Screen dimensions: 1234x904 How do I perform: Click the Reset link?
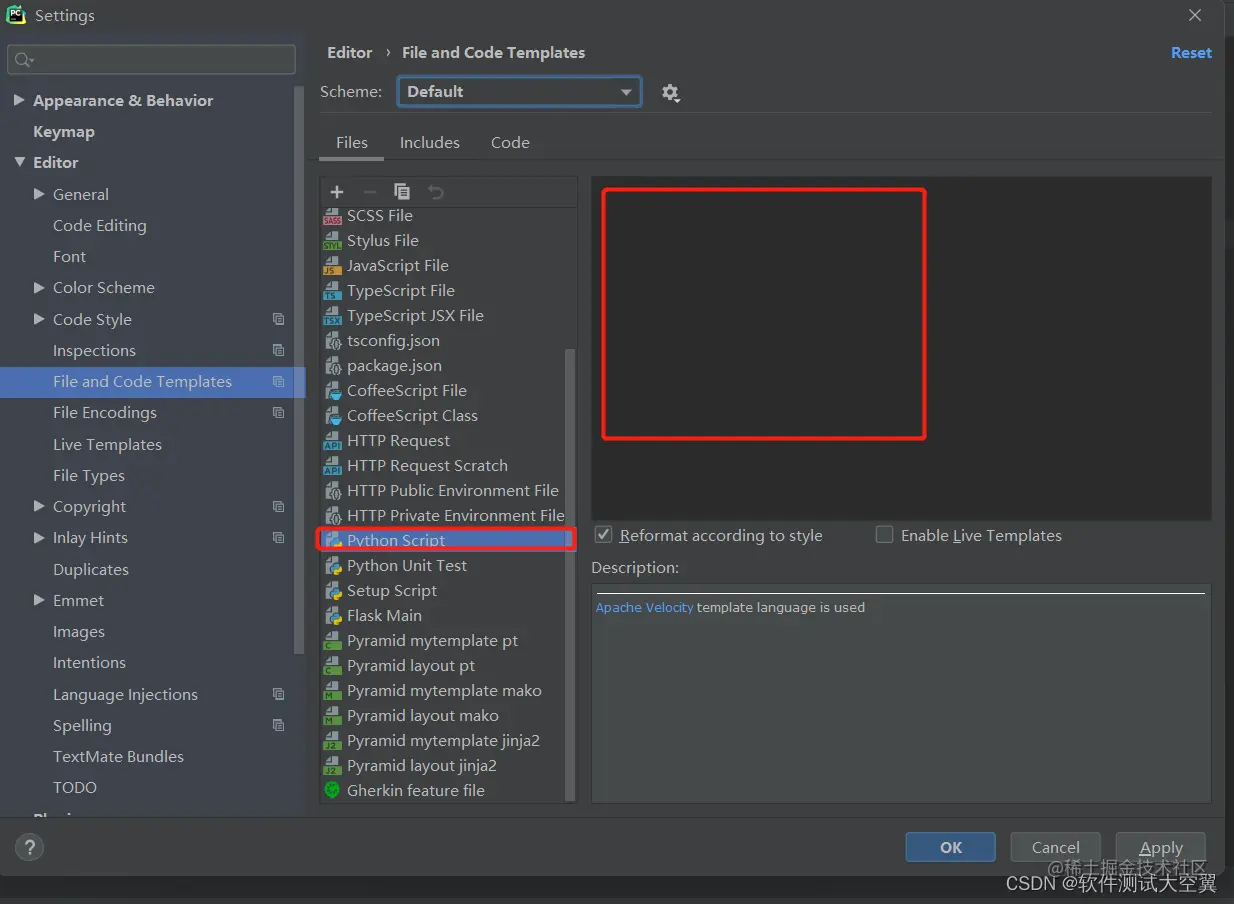point(1191,53)
